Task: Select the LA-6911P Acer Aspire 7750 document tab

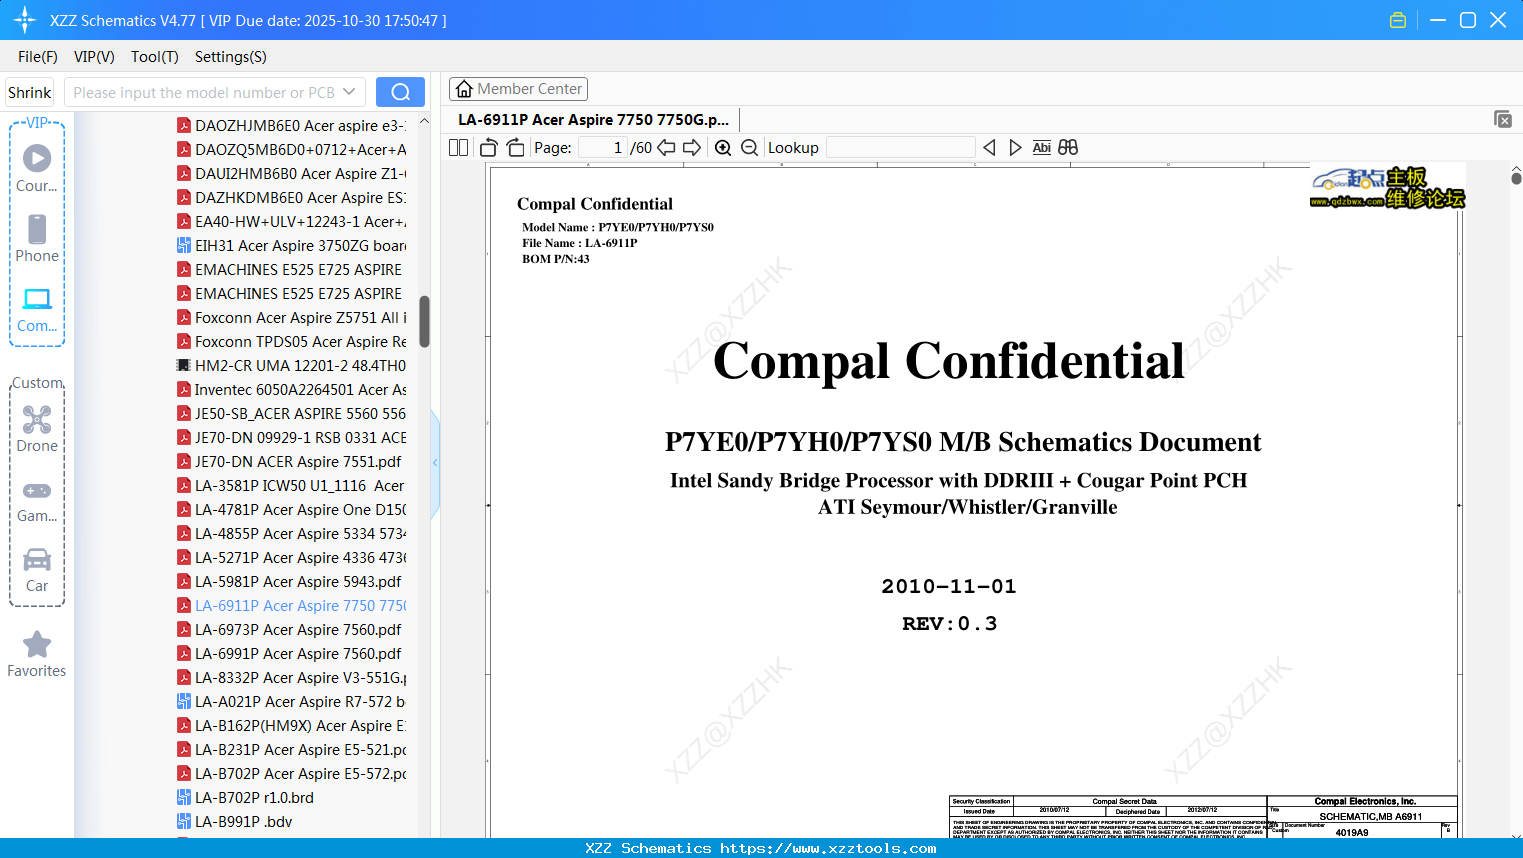Action: click(594, 119)
